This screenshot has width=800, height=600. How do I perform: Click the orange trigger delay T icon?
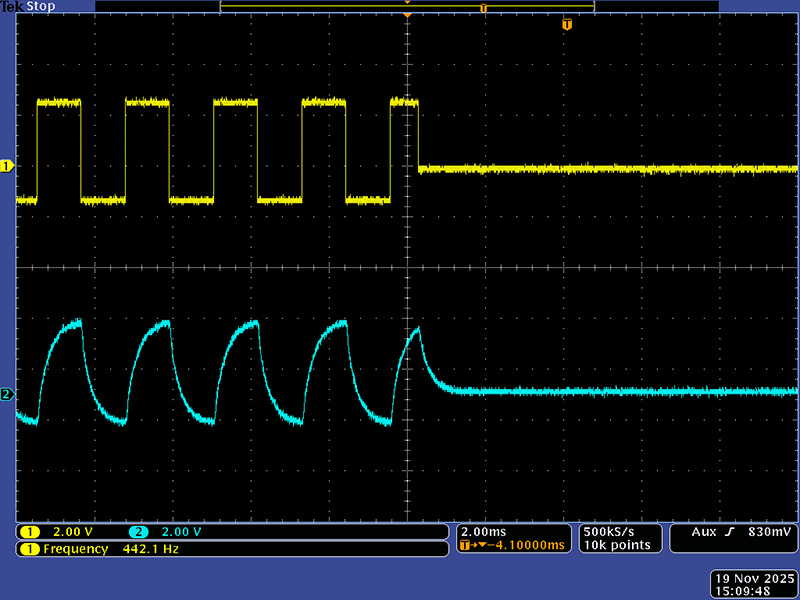click(x=467, y=546)
